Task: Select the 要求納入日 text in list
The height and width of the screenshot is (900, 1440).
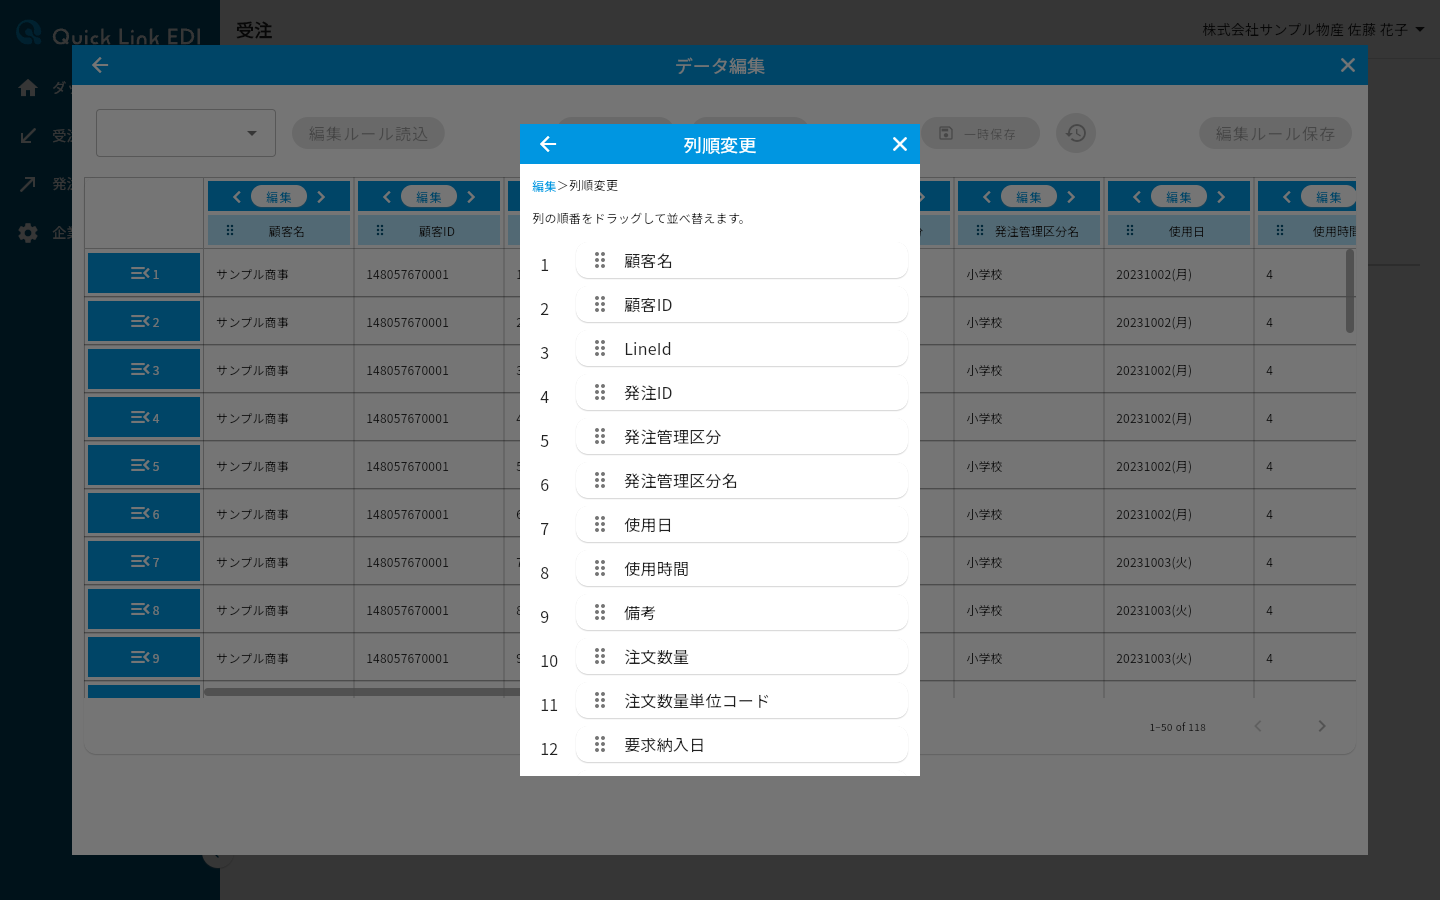Action: click(664, 745)
